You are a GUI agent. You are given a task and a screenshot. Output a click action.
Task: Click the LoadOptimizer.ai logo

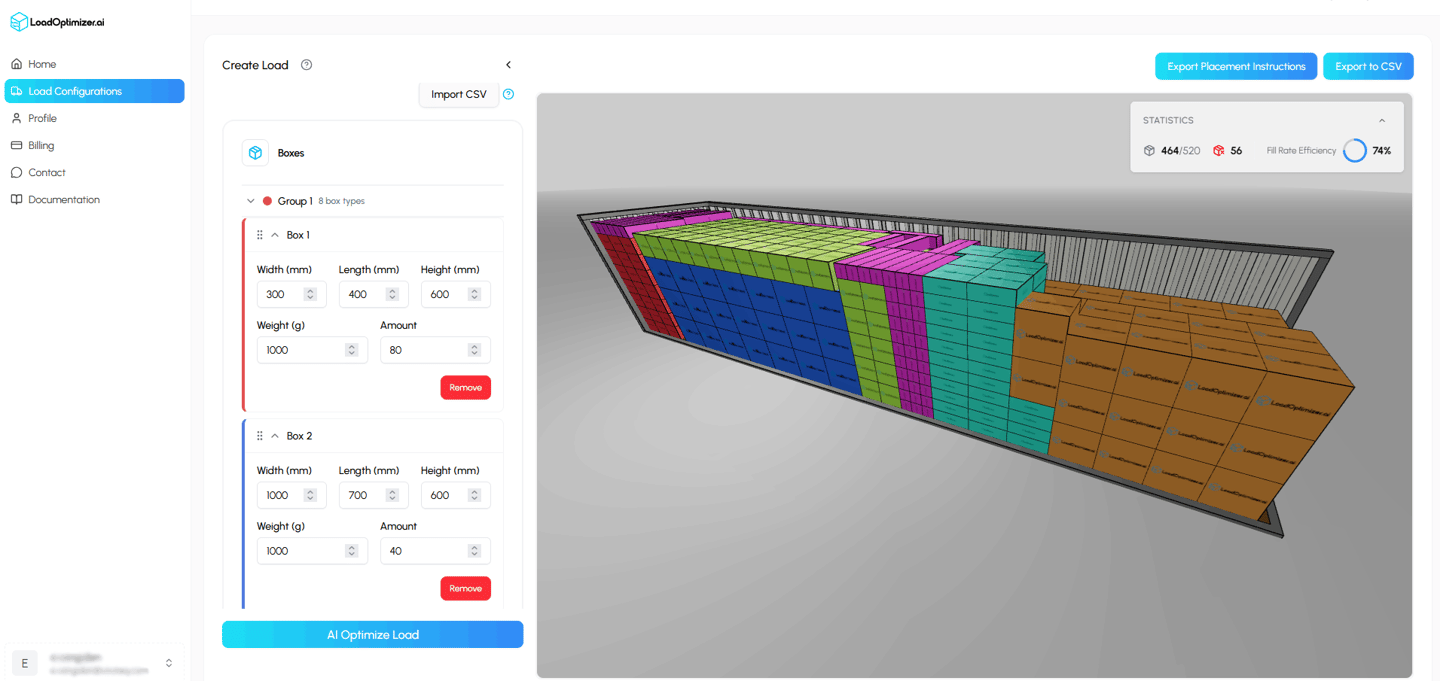pyautogui.click(x=57, y=22)
